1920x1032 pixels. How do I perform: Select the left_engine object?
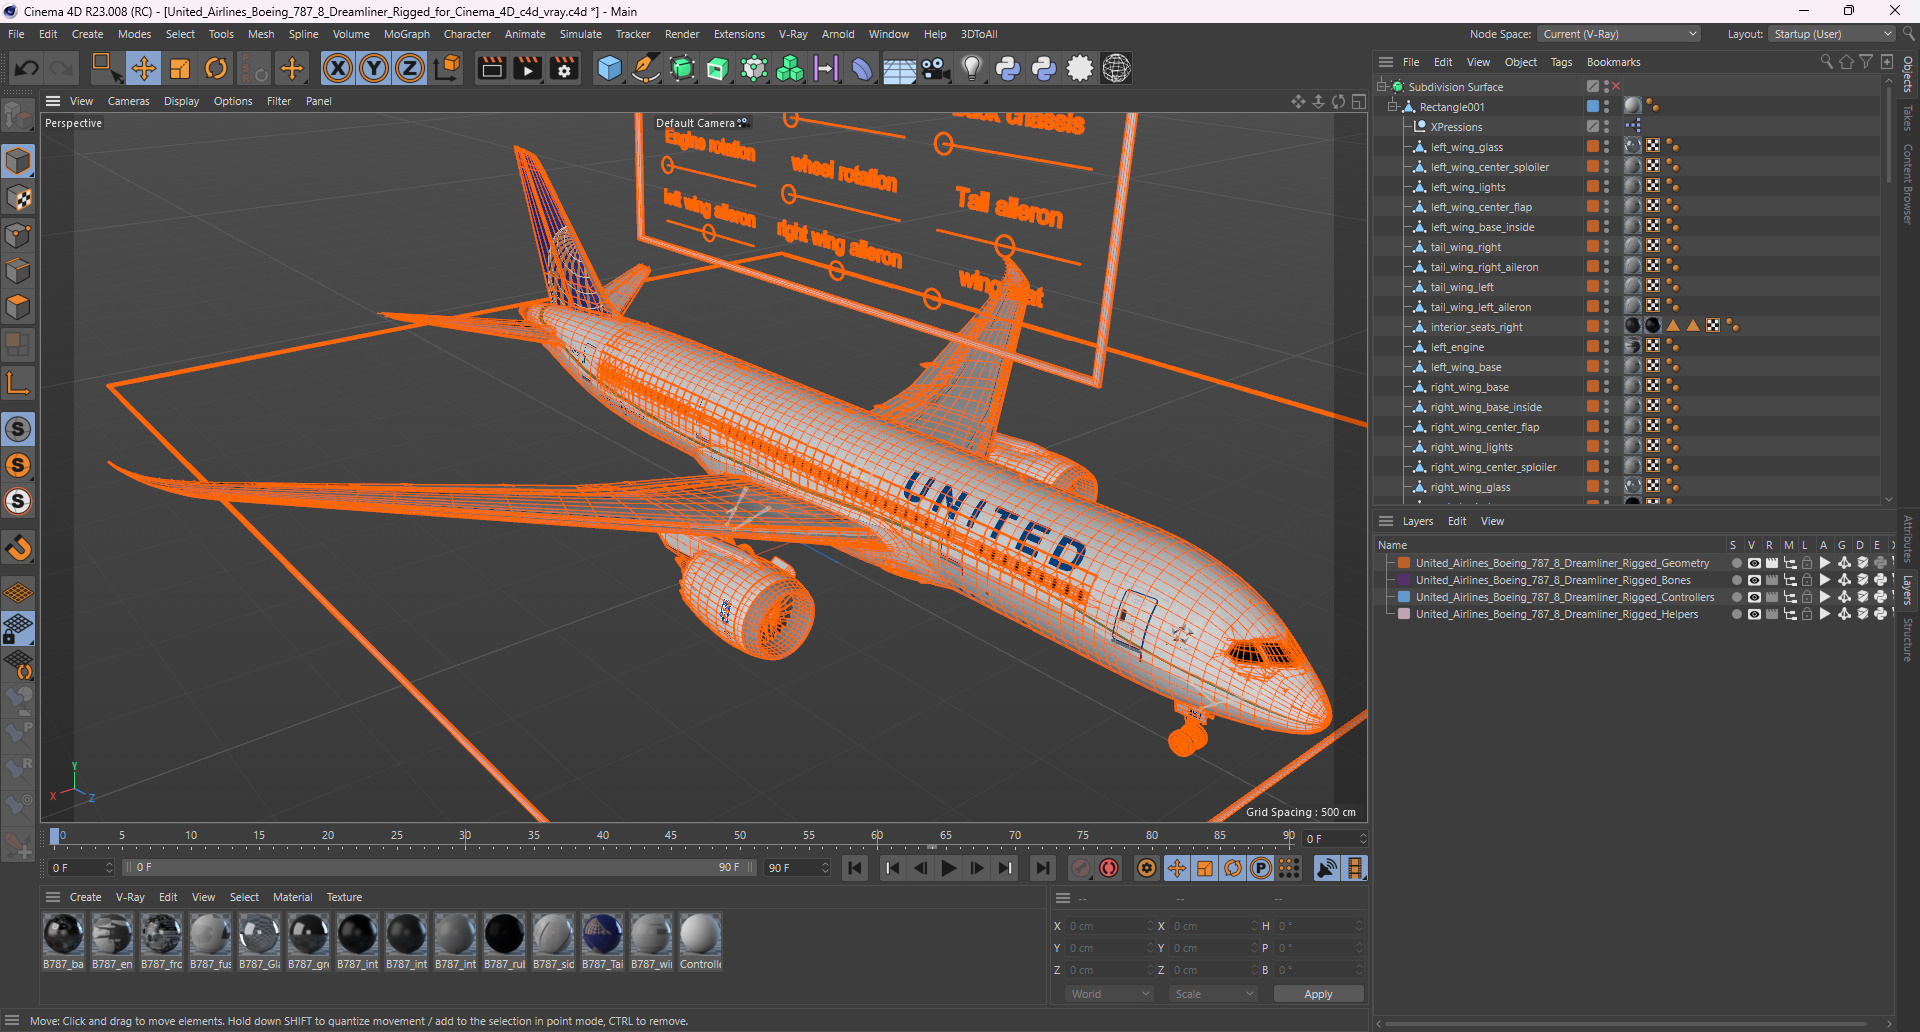tap(1457, 347)
